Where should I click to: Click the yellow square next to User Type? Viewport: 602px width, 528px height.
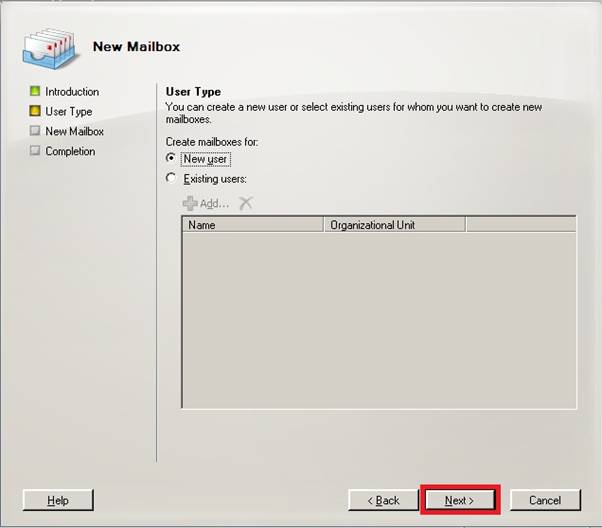click(35, 111)
